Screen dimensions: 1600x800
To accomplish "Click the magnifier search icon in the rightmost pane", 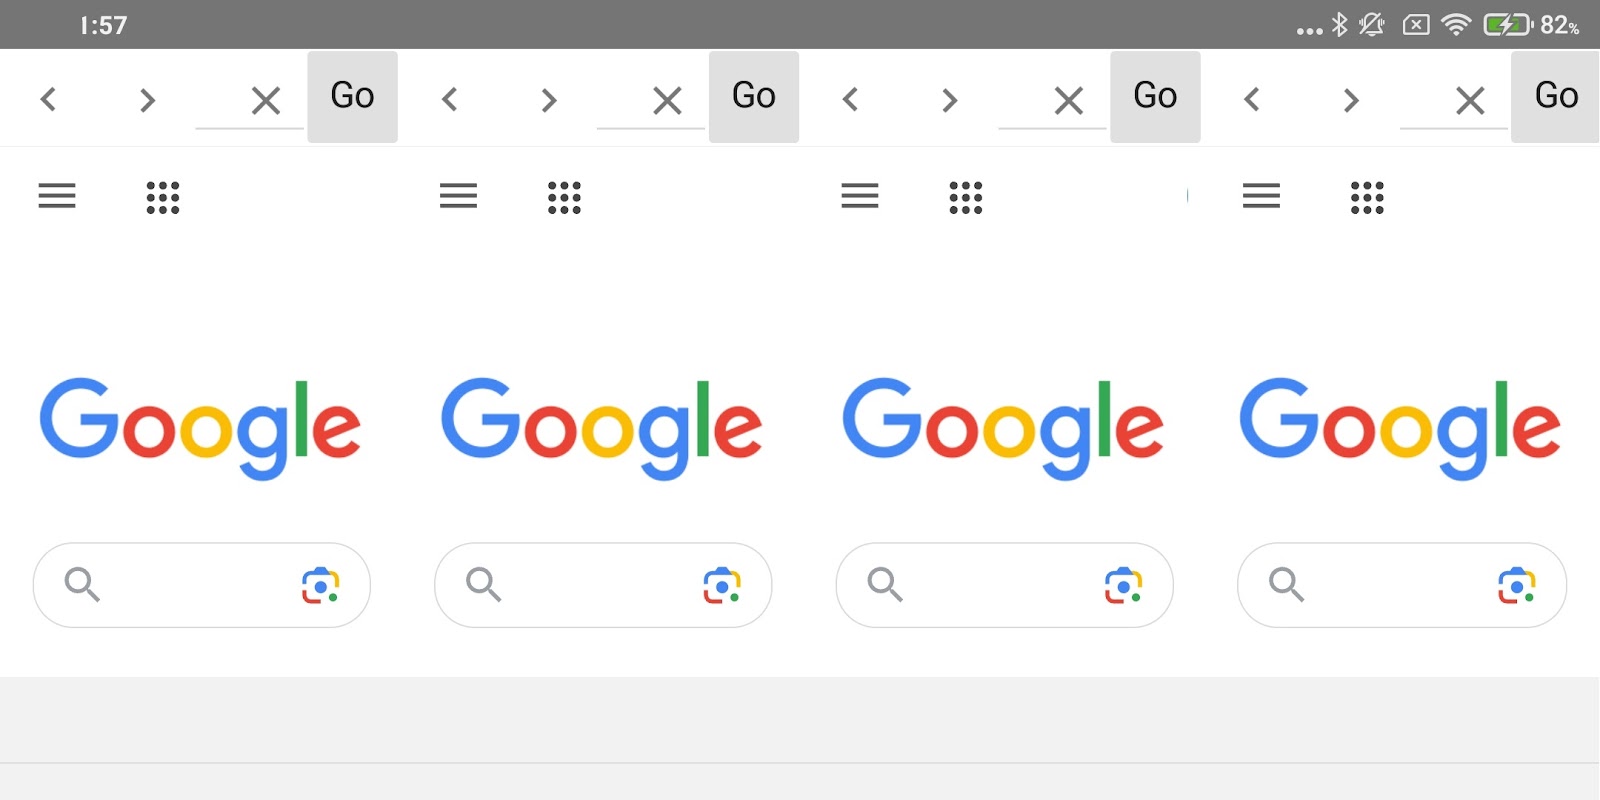I will click(1286, 584).
